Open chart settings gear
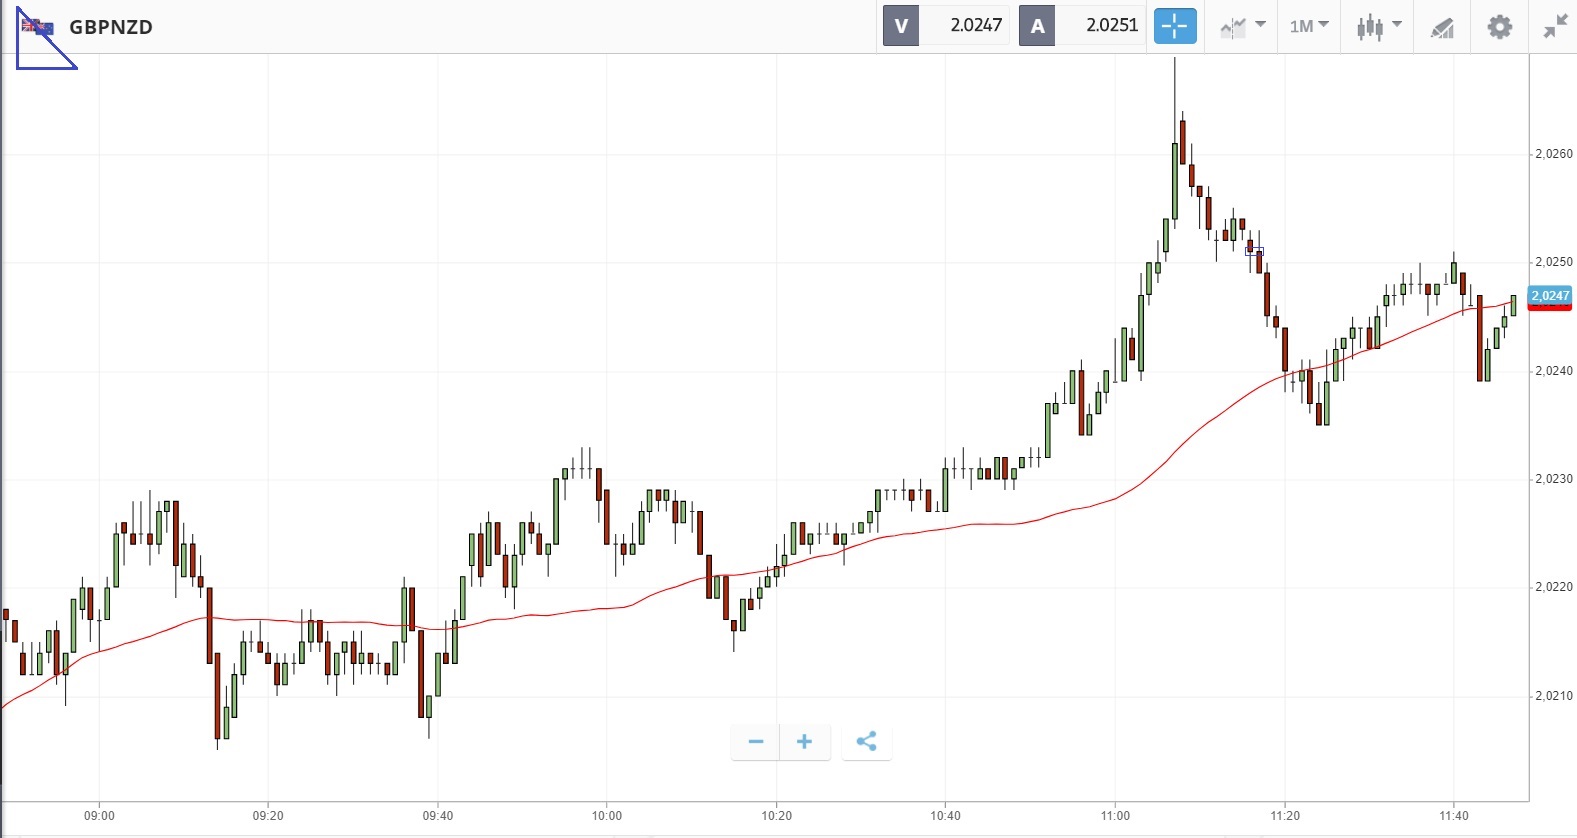 click(1499, 27)
